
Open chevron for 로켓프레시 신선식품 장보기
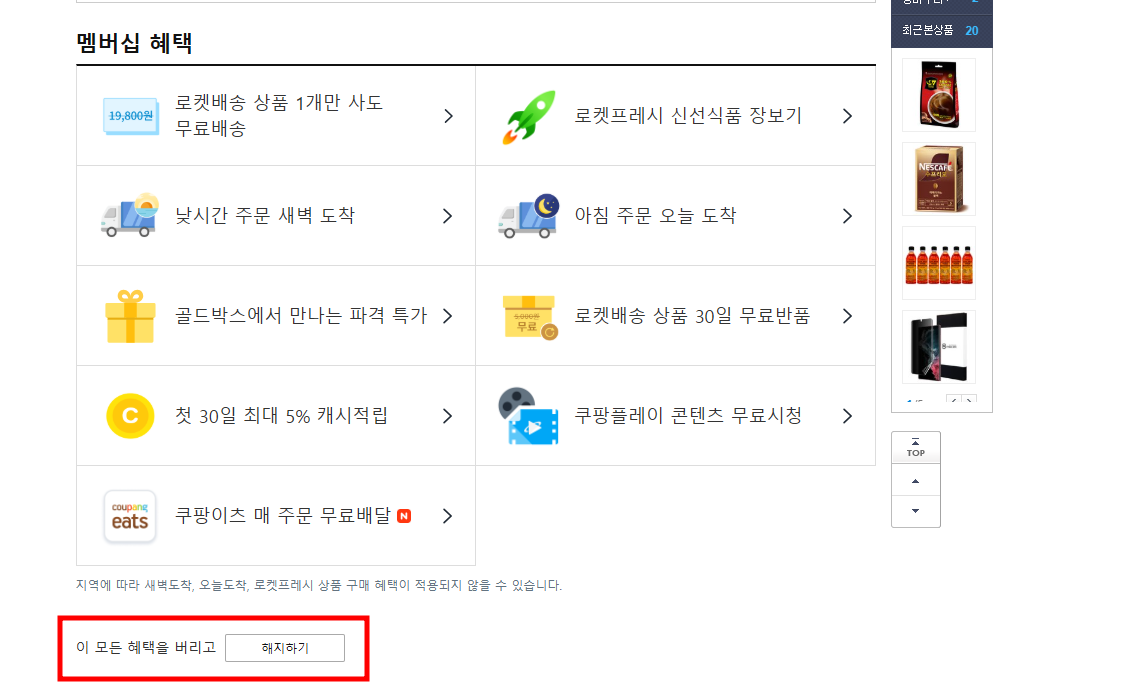pos(848,116)
